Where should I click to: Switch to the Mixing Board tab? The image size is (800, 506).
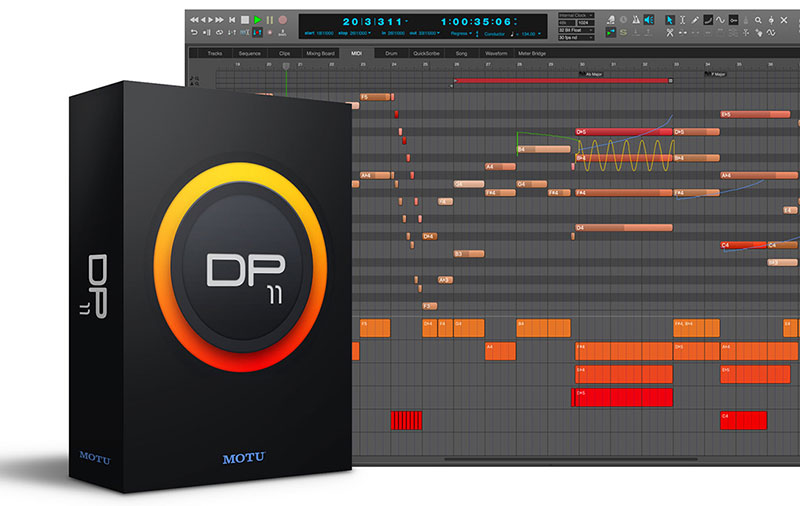(320, 53)
